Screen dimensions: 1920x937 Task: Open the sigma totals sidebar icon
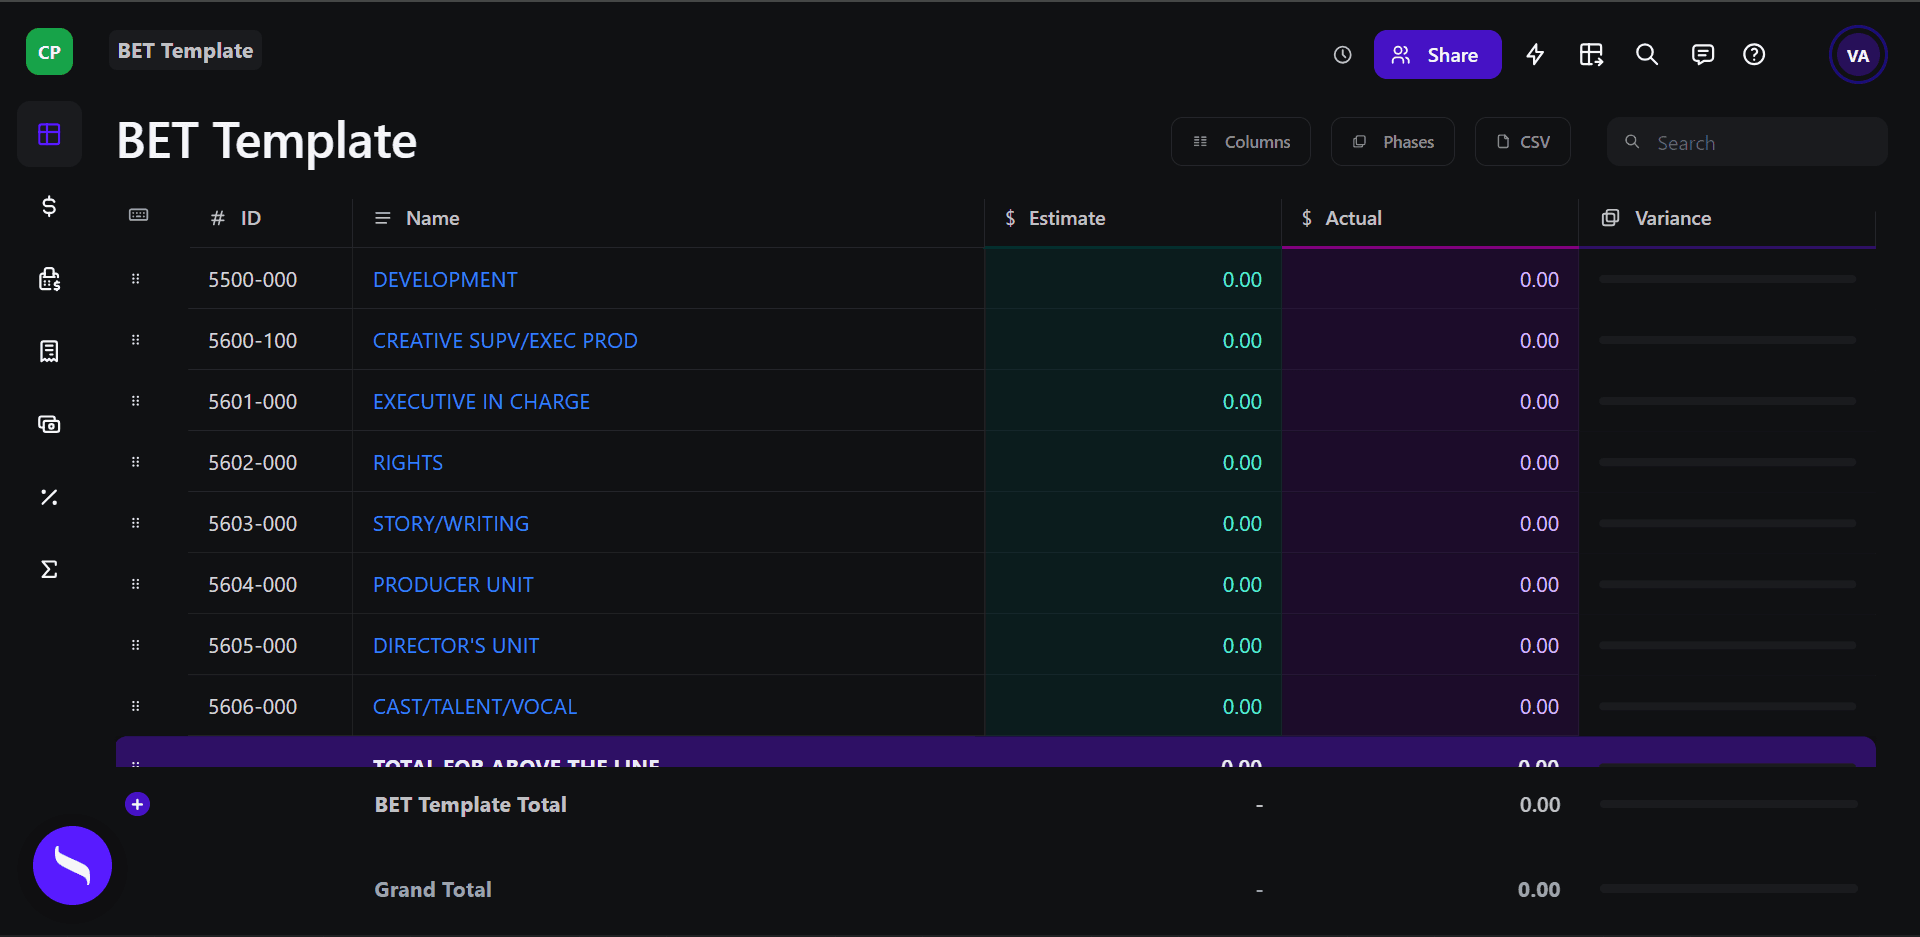[49, 569]
